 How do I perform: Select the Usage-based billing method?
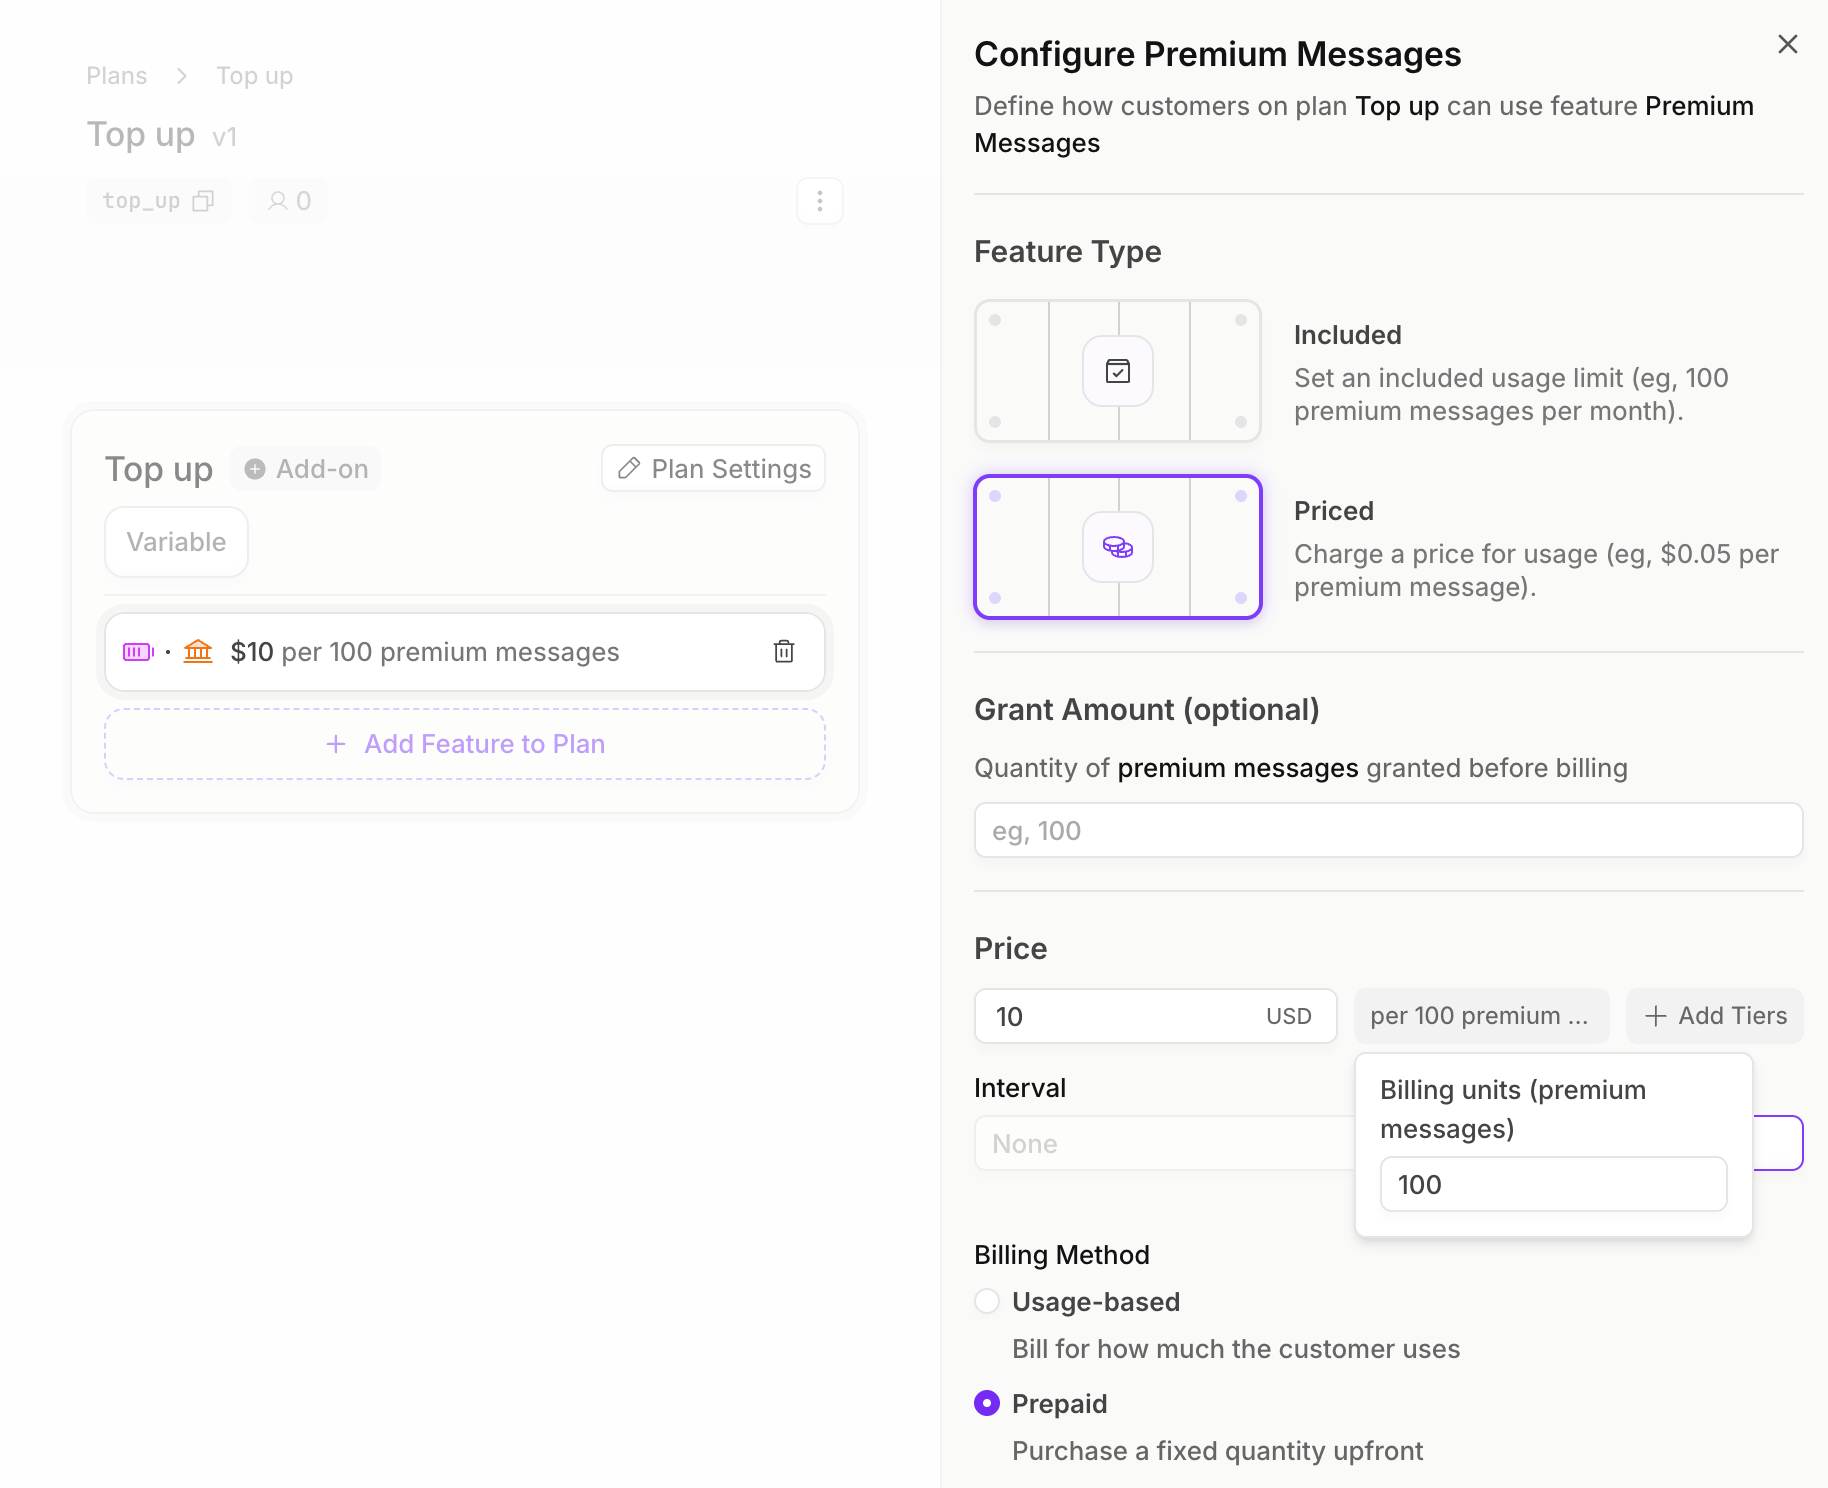click(x=987, y=1301)
